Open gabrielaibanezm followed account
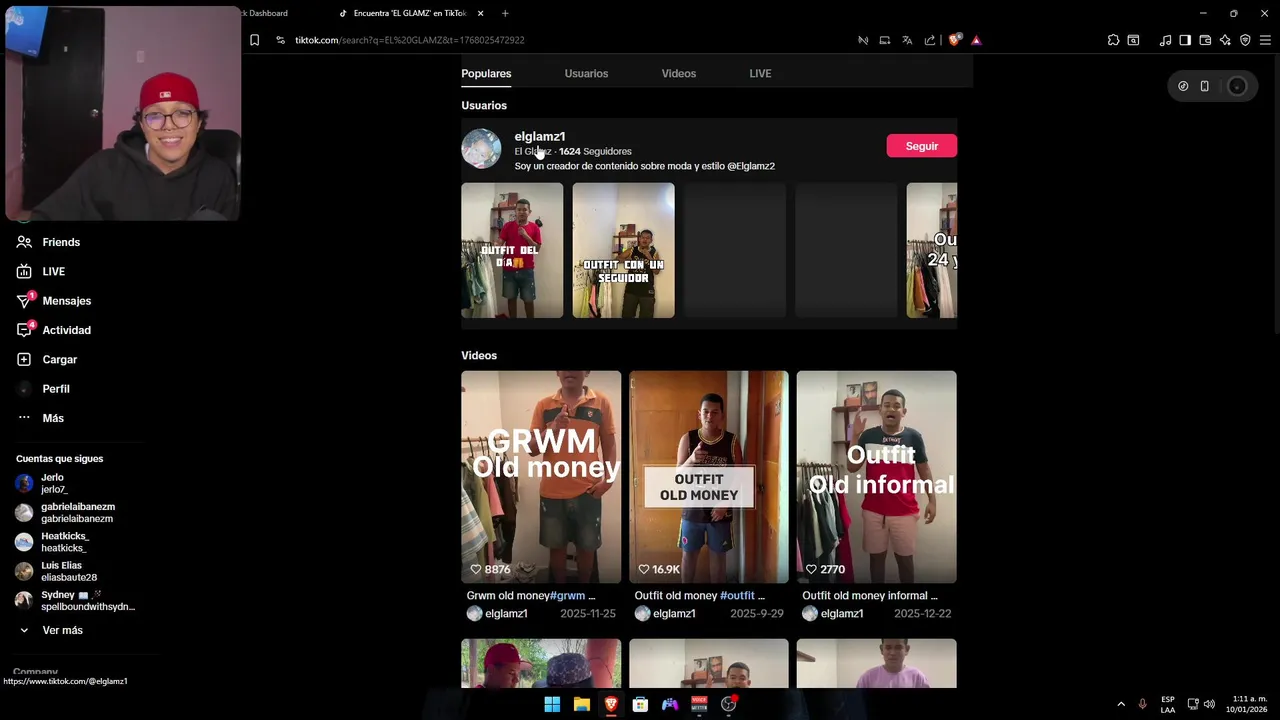The image size is (1280, 720). coord(65,513)
